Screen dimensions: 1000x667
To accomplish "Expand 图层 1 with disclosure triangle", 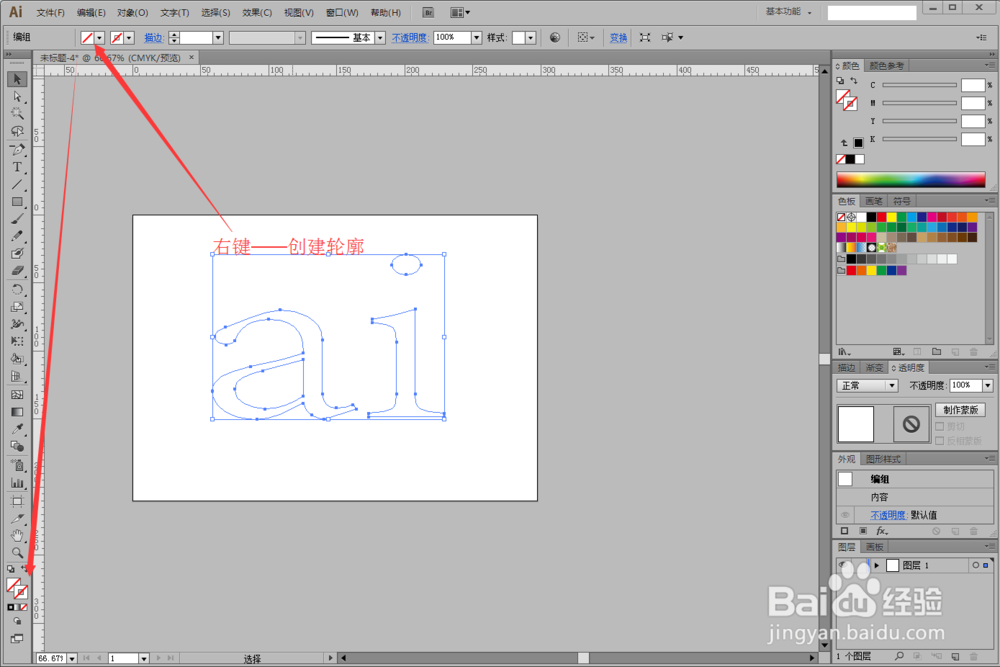I will tap(877, 565).
